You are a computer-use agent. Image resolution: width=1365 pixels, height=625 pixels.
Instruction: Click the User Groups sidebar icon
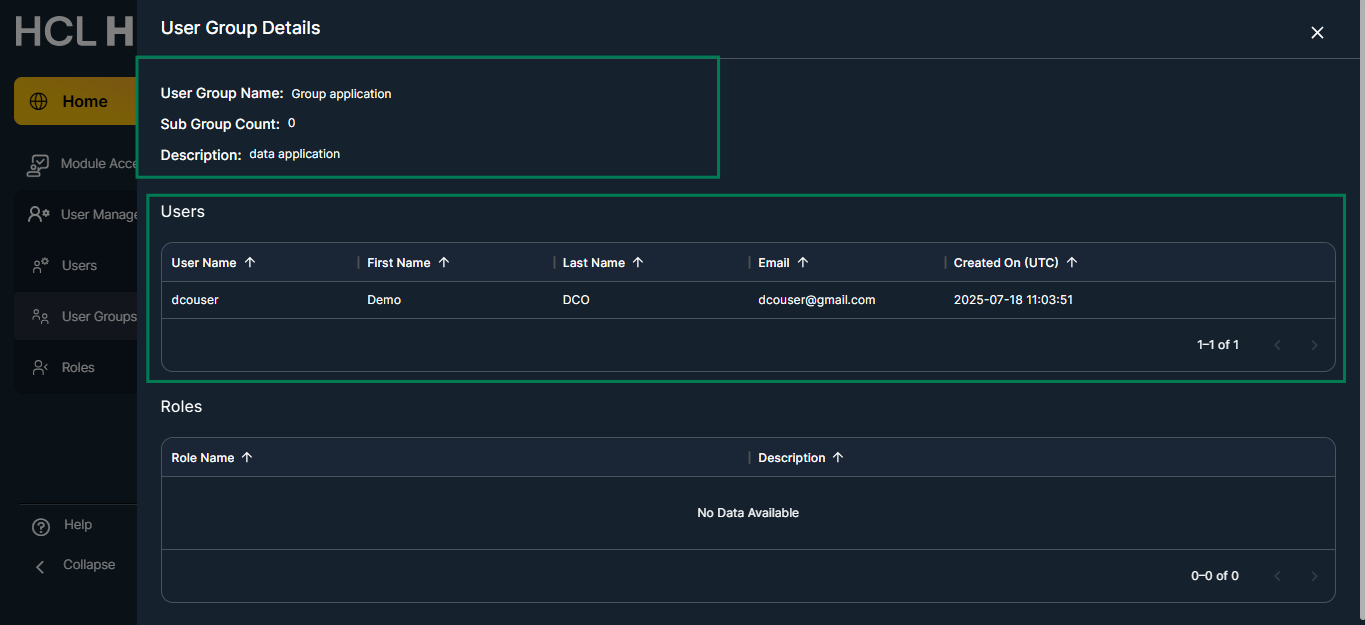coord(40,316)
